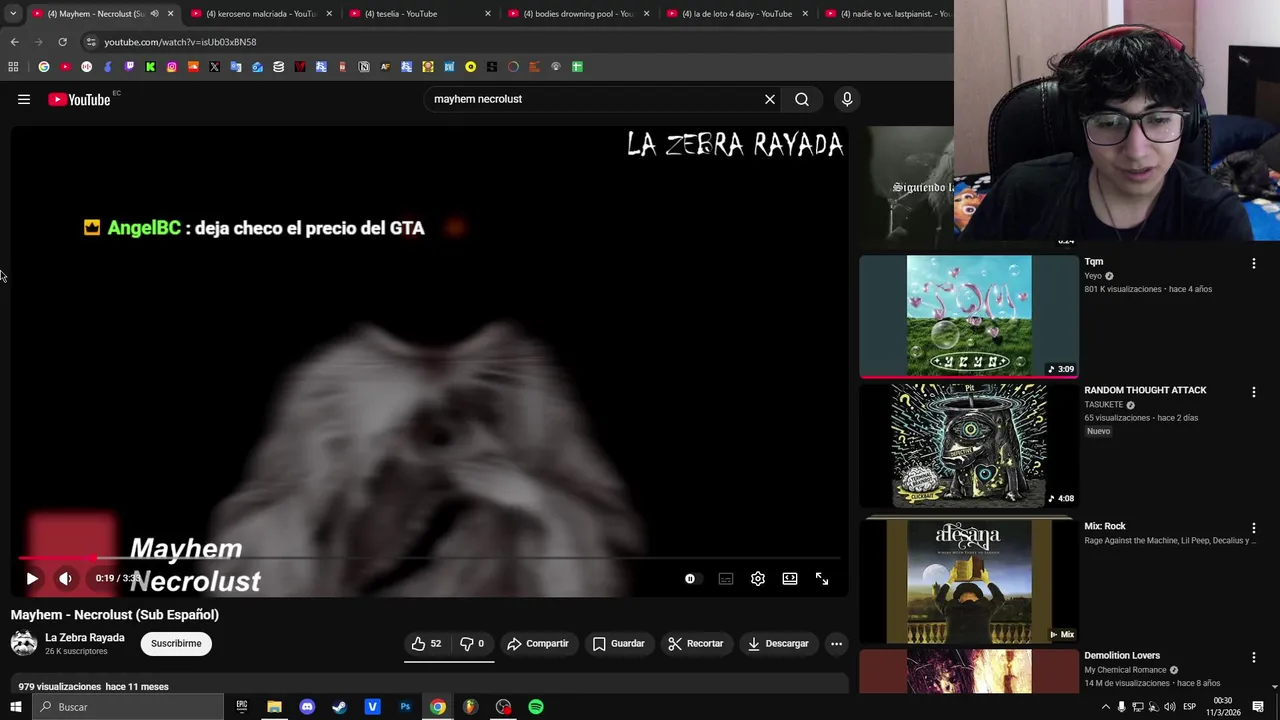Open more actions ellipsis under video
Screen dimensions: 1280x720
click(x=837, y=643)
